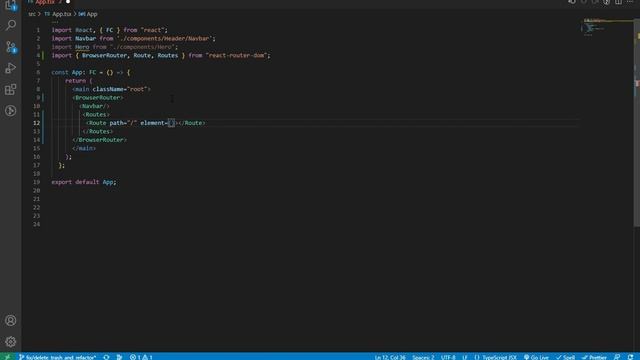The width and height of the screenshot is (640, 360).
Task: Open the Source Control view
Action: click(x=11, y=47)
